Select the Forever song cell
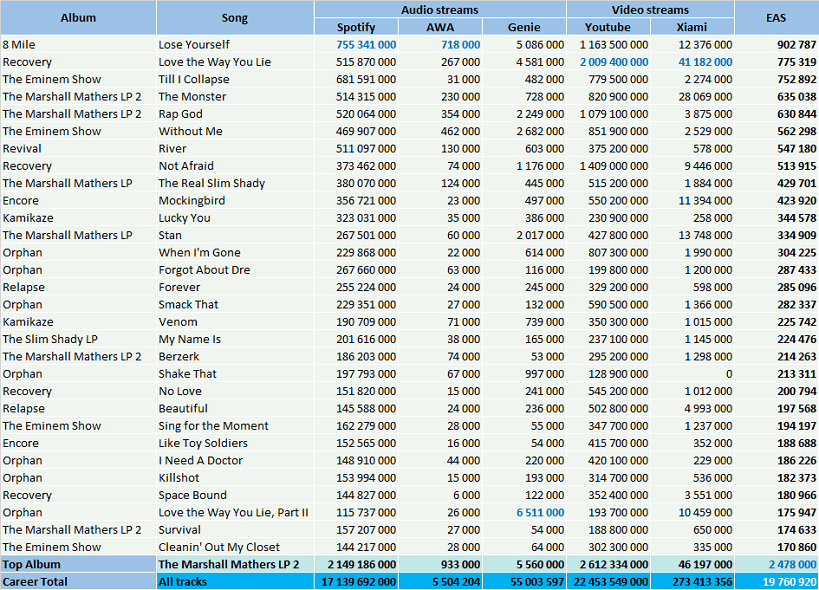The width and height of the screenshot is (819, 590). [235, 287]
